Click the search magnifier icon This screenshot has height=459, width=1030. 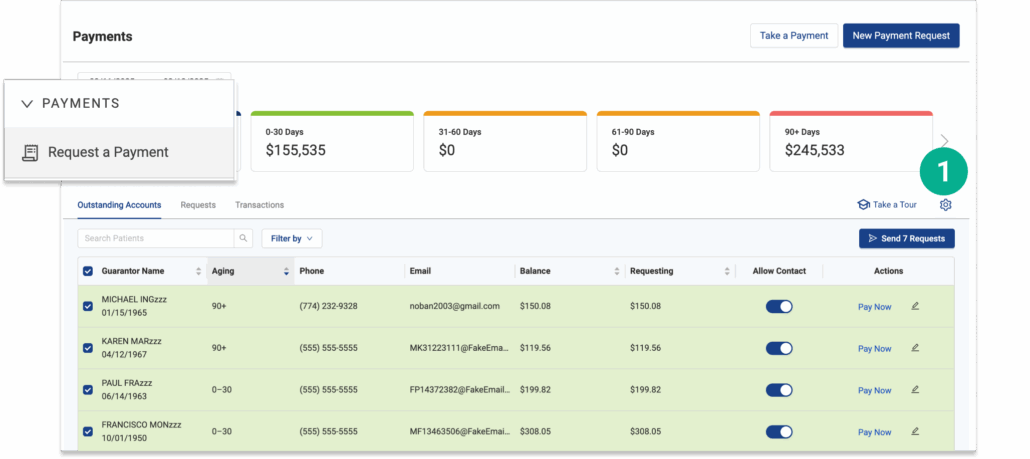(x=243, y=239)
